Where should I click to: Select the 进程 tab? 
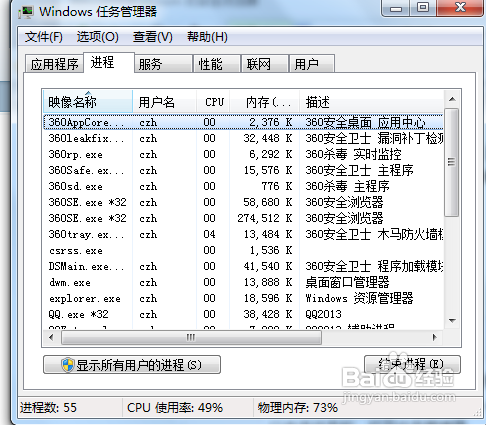(x=109, y=62)
